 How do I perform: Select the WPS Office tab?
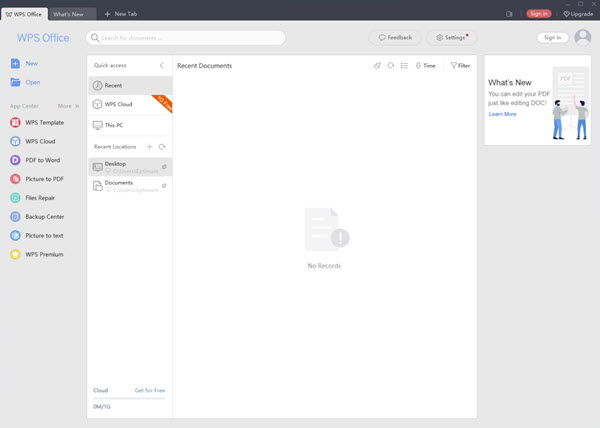24,14
